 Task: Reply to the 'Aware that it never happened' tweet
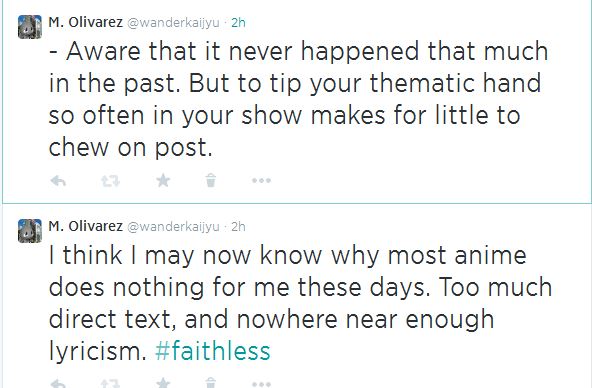58,181
